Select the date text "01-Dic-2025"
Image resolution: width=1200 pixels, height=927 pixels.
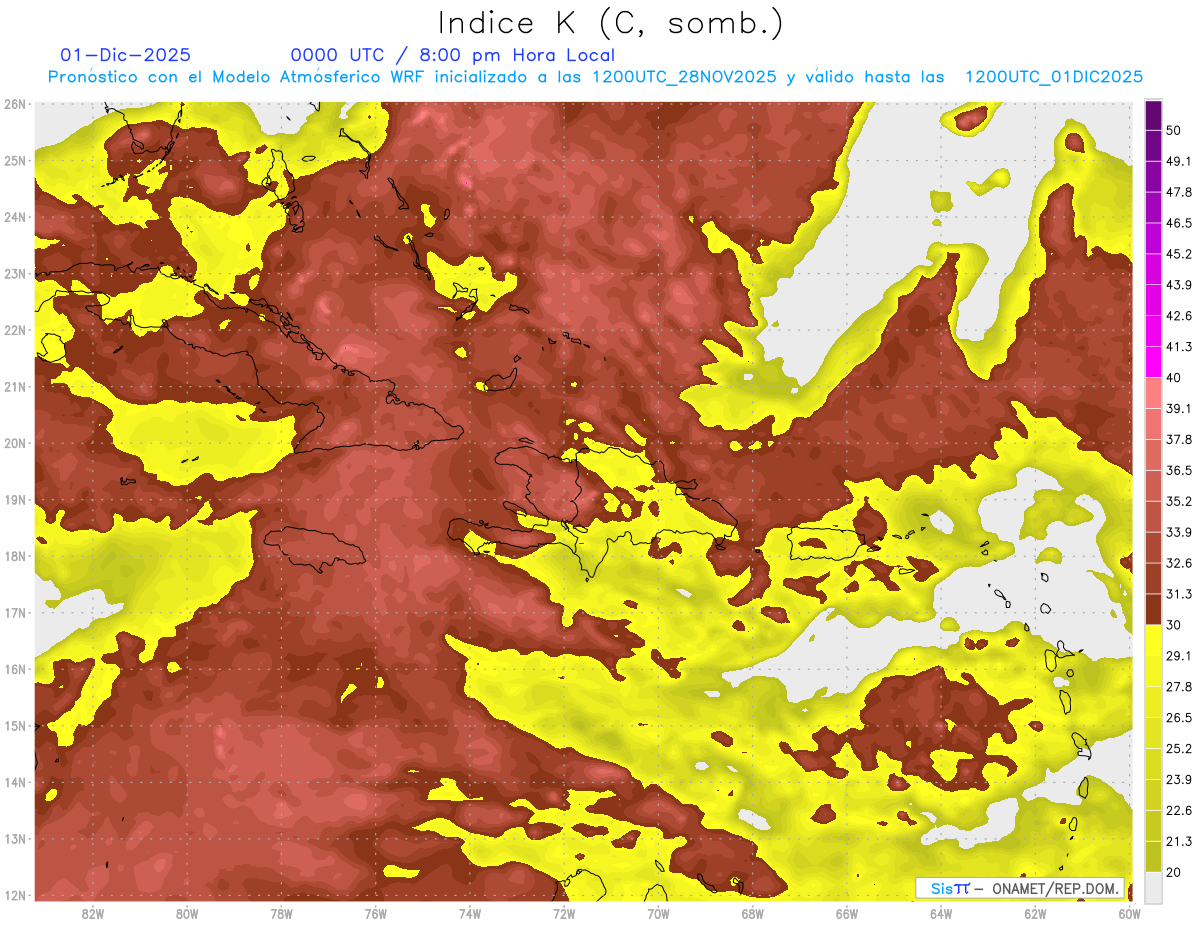[125, 55]
